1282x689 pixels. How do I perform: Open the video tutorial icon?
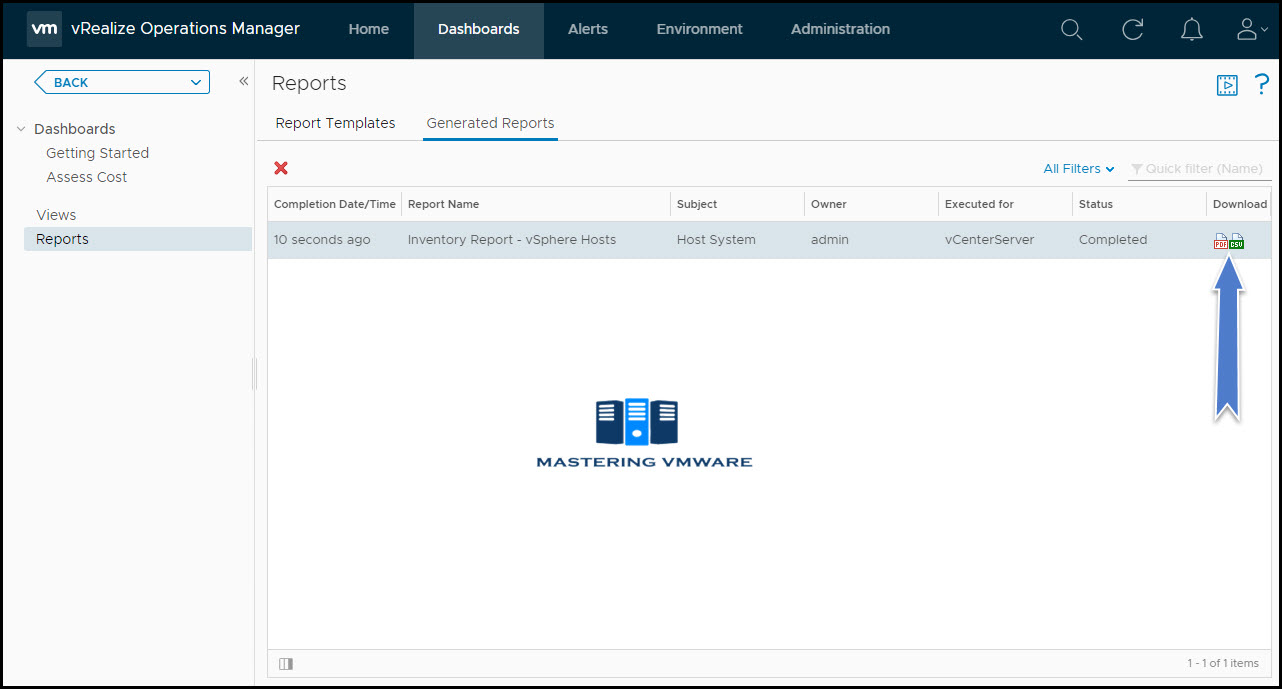click(x=1227, y=85)
